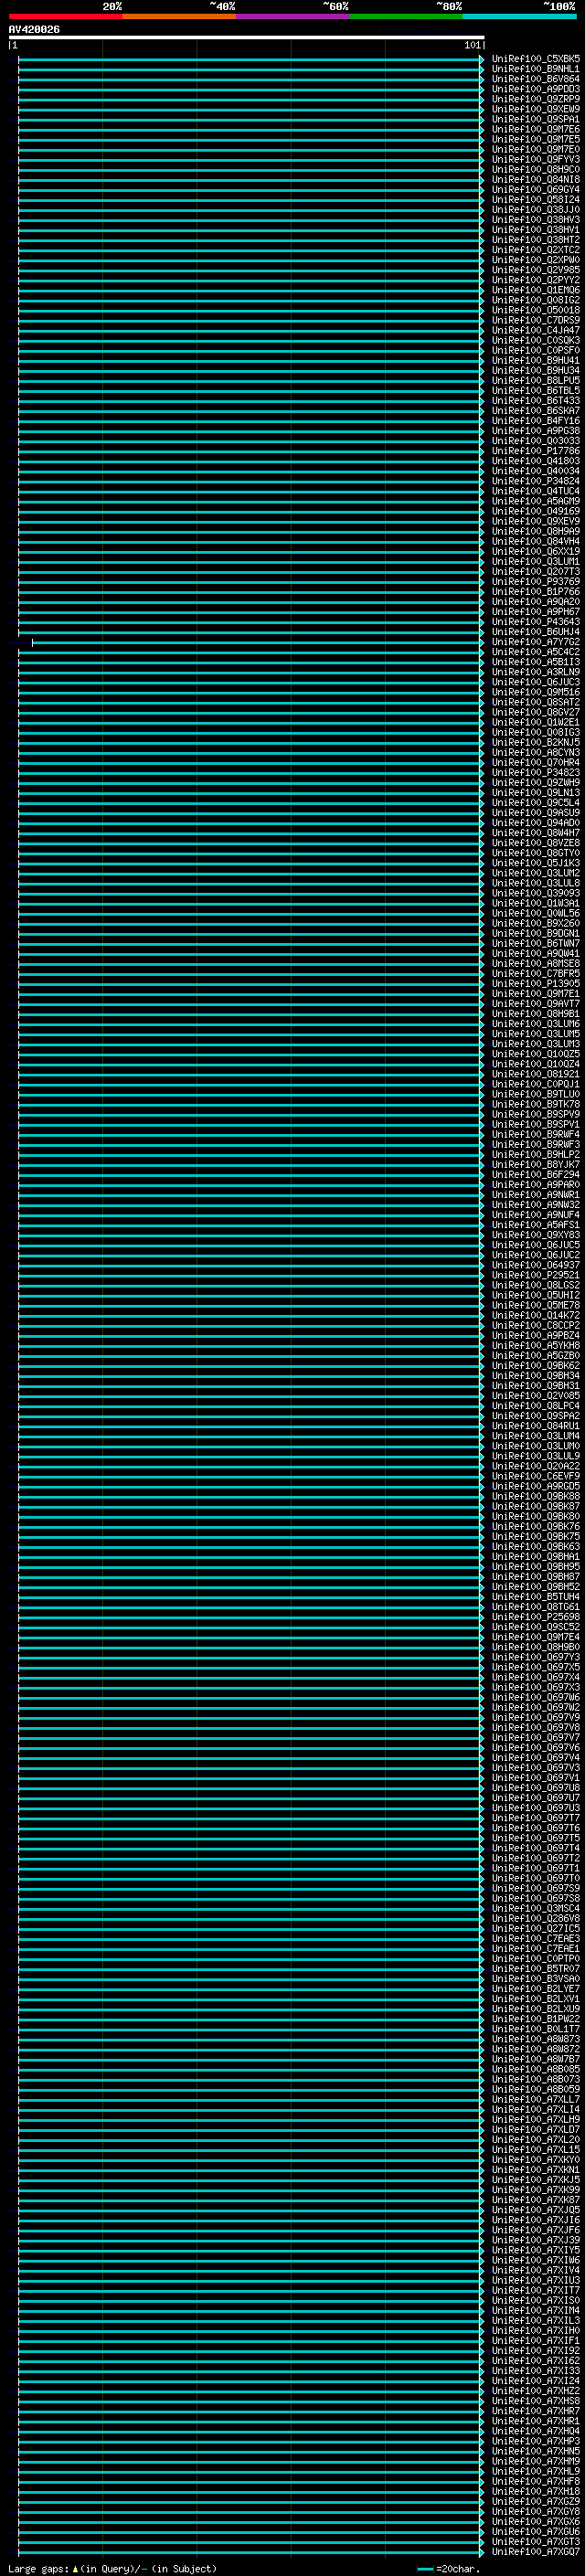The width and height of the screenshot is (585, 2576).
Task: Select label UniRef100_Q8GV27
Action: 536,712
